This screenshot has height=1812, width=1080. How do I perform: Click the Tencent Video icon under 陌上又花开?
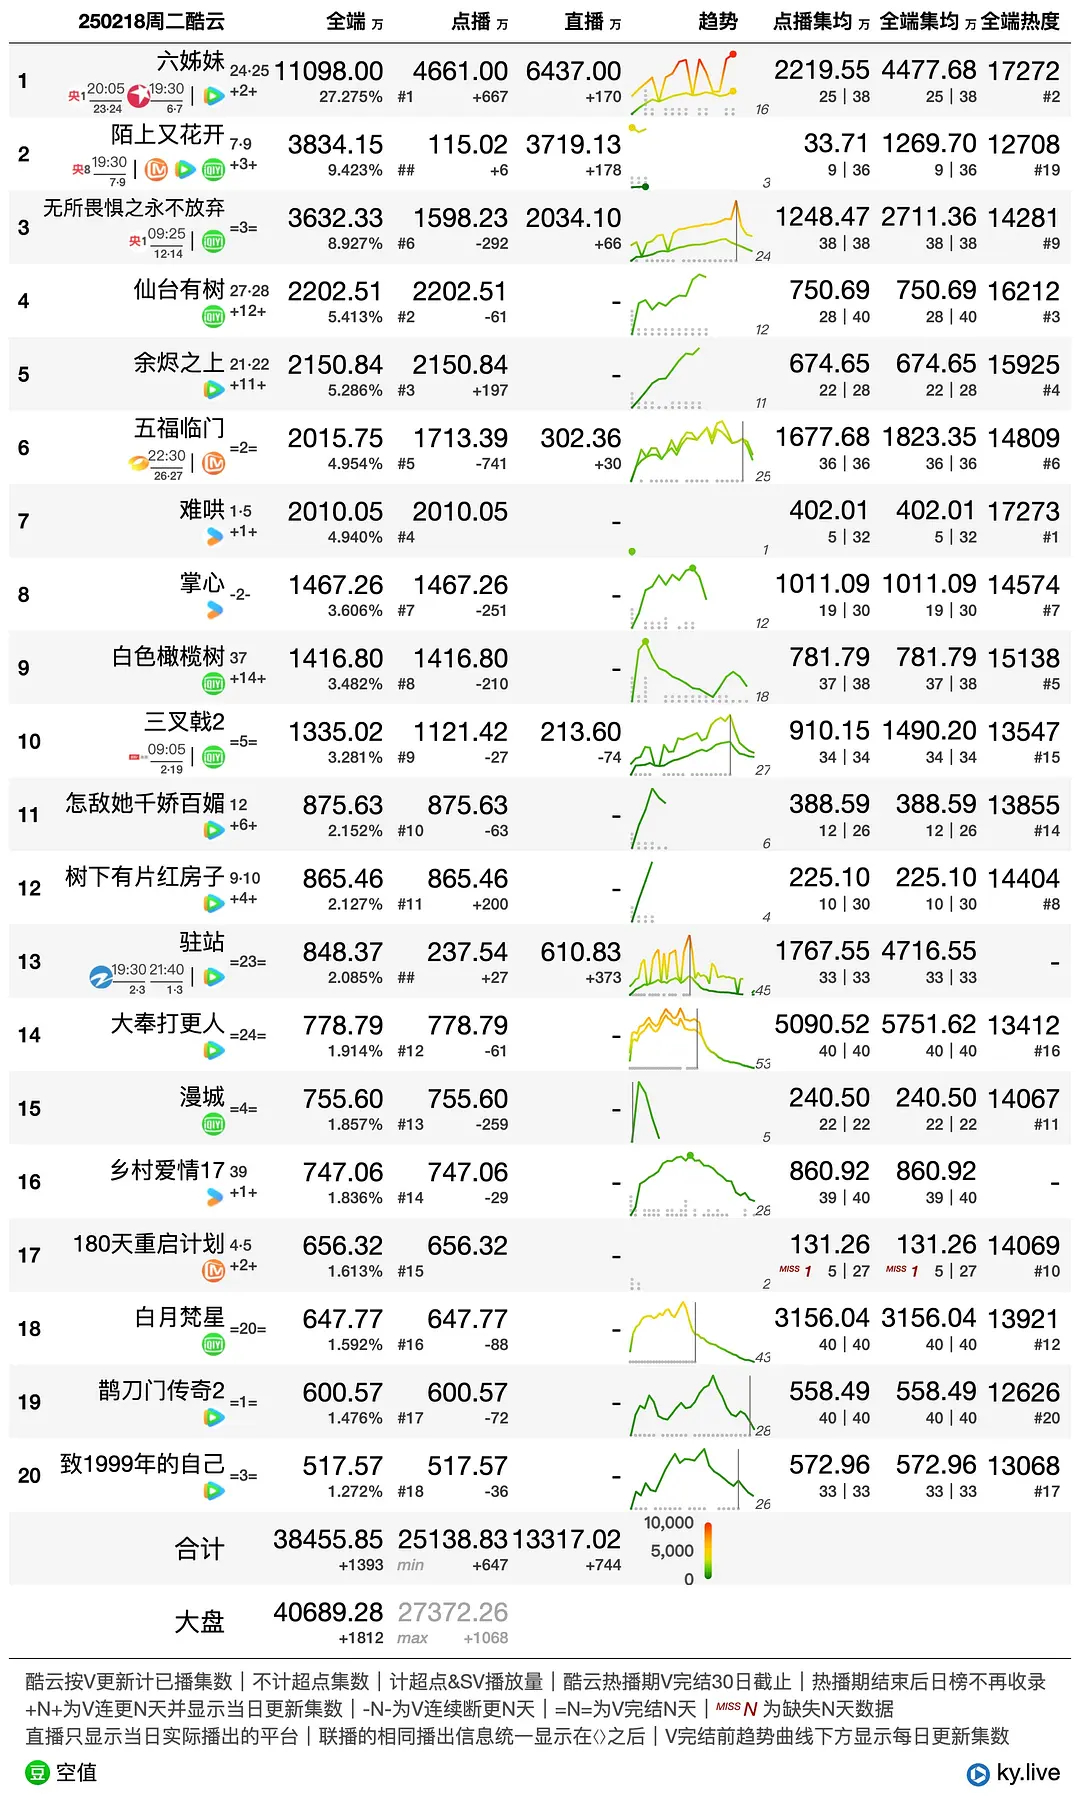point(185,169)
